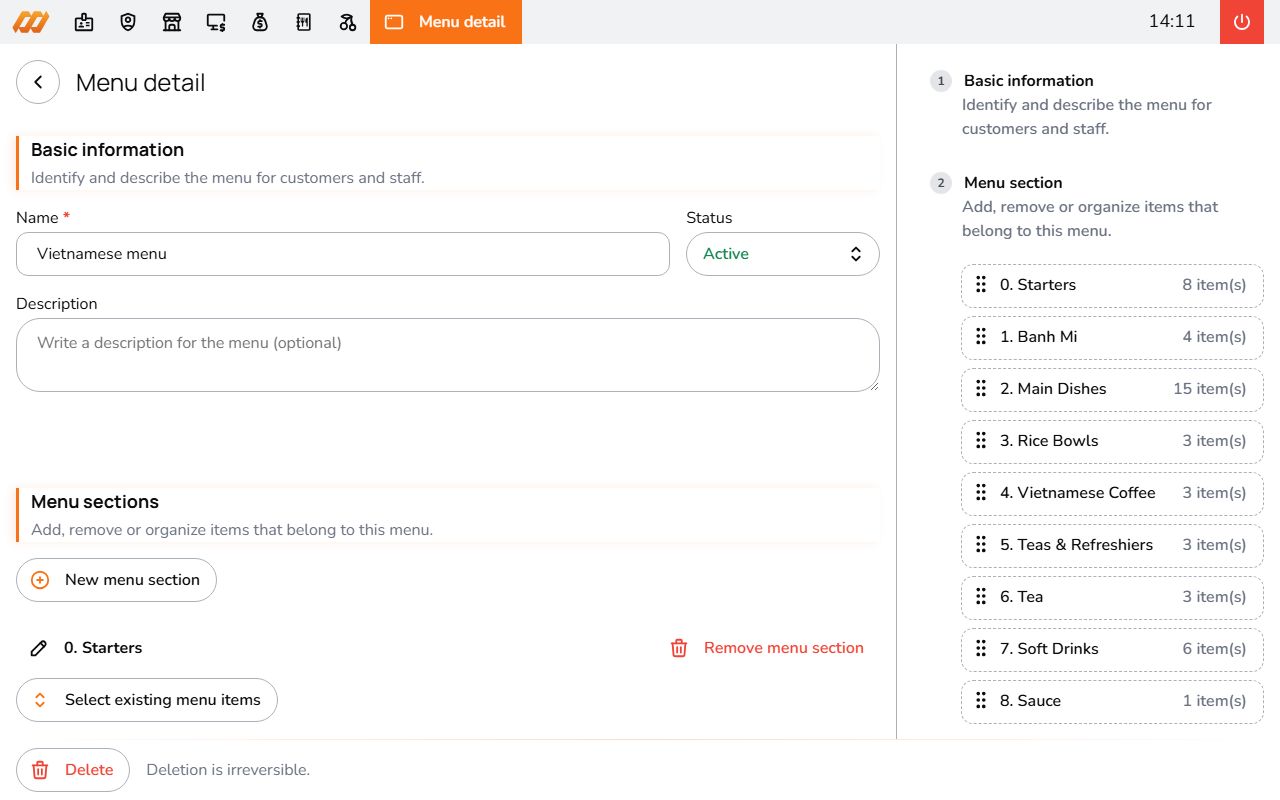This screenshot has height=800, width=1280.
Task: Click the red Delete button
Action: (73, 770)
